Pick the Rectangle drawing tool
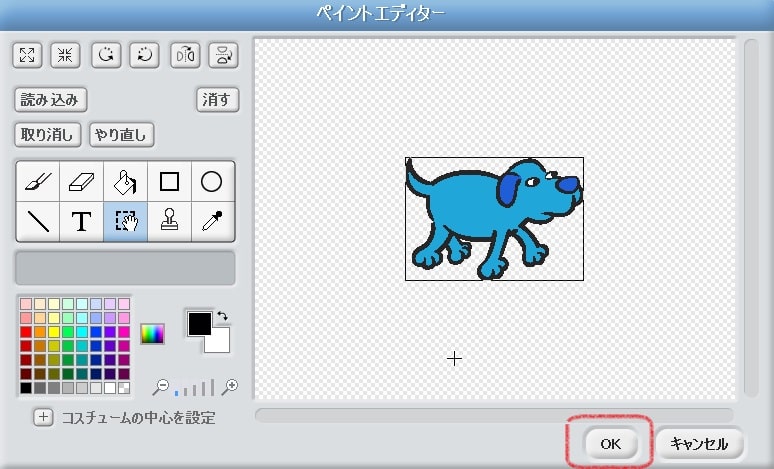 169,182
